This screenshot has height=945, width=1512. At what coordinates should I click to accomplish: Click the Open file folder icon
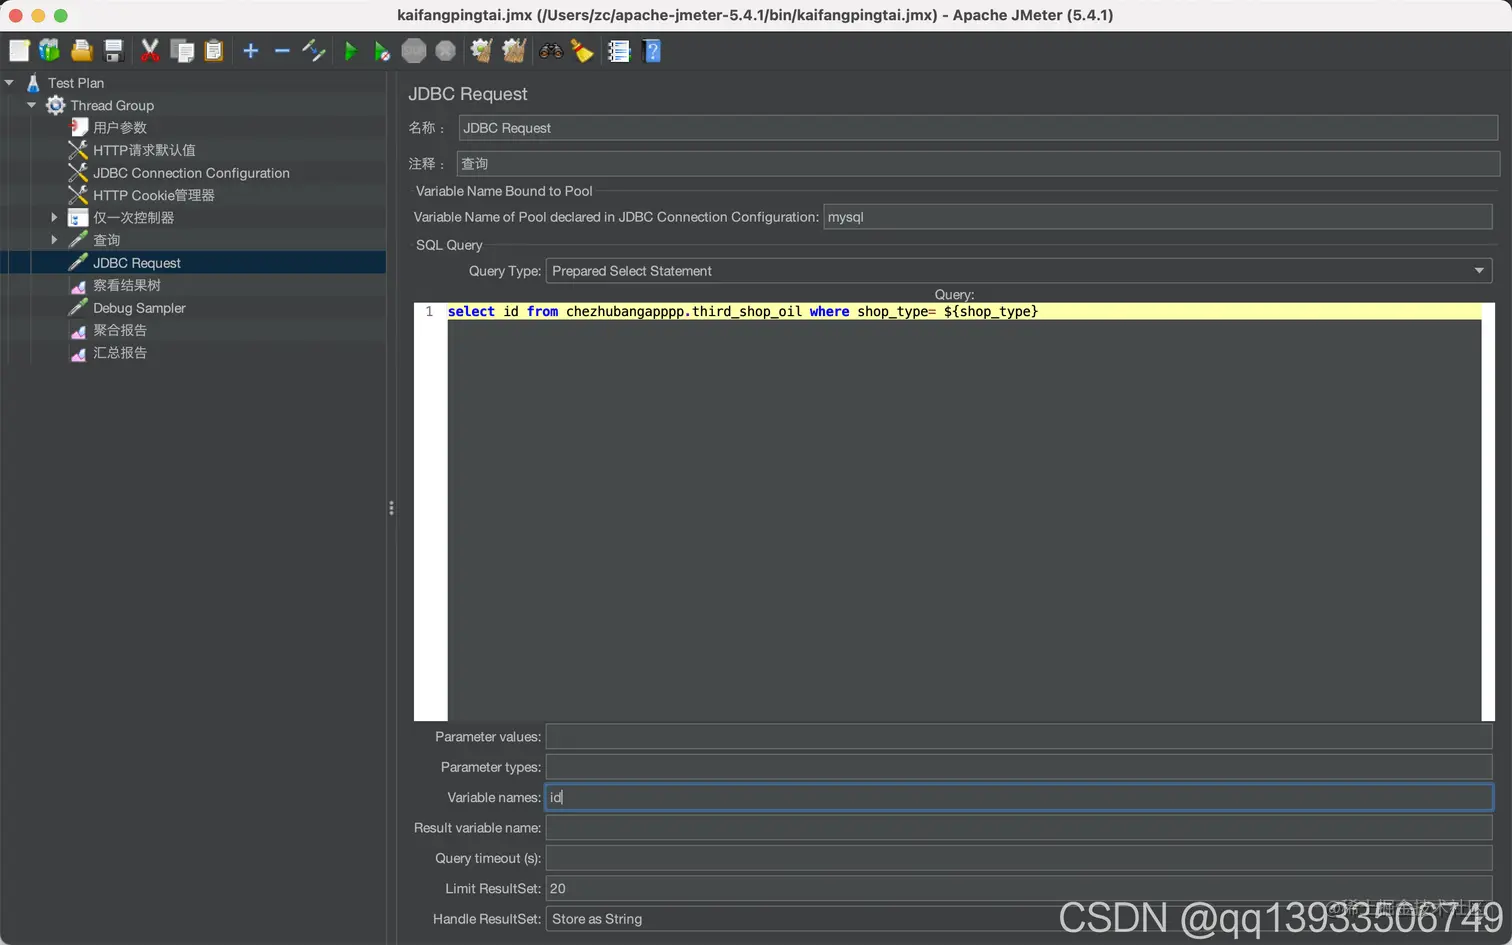[x=82, y=51]
